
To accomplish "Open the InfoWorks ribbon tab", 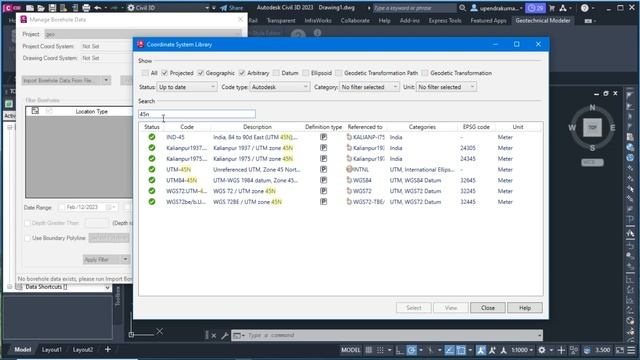I will point(318,20).
